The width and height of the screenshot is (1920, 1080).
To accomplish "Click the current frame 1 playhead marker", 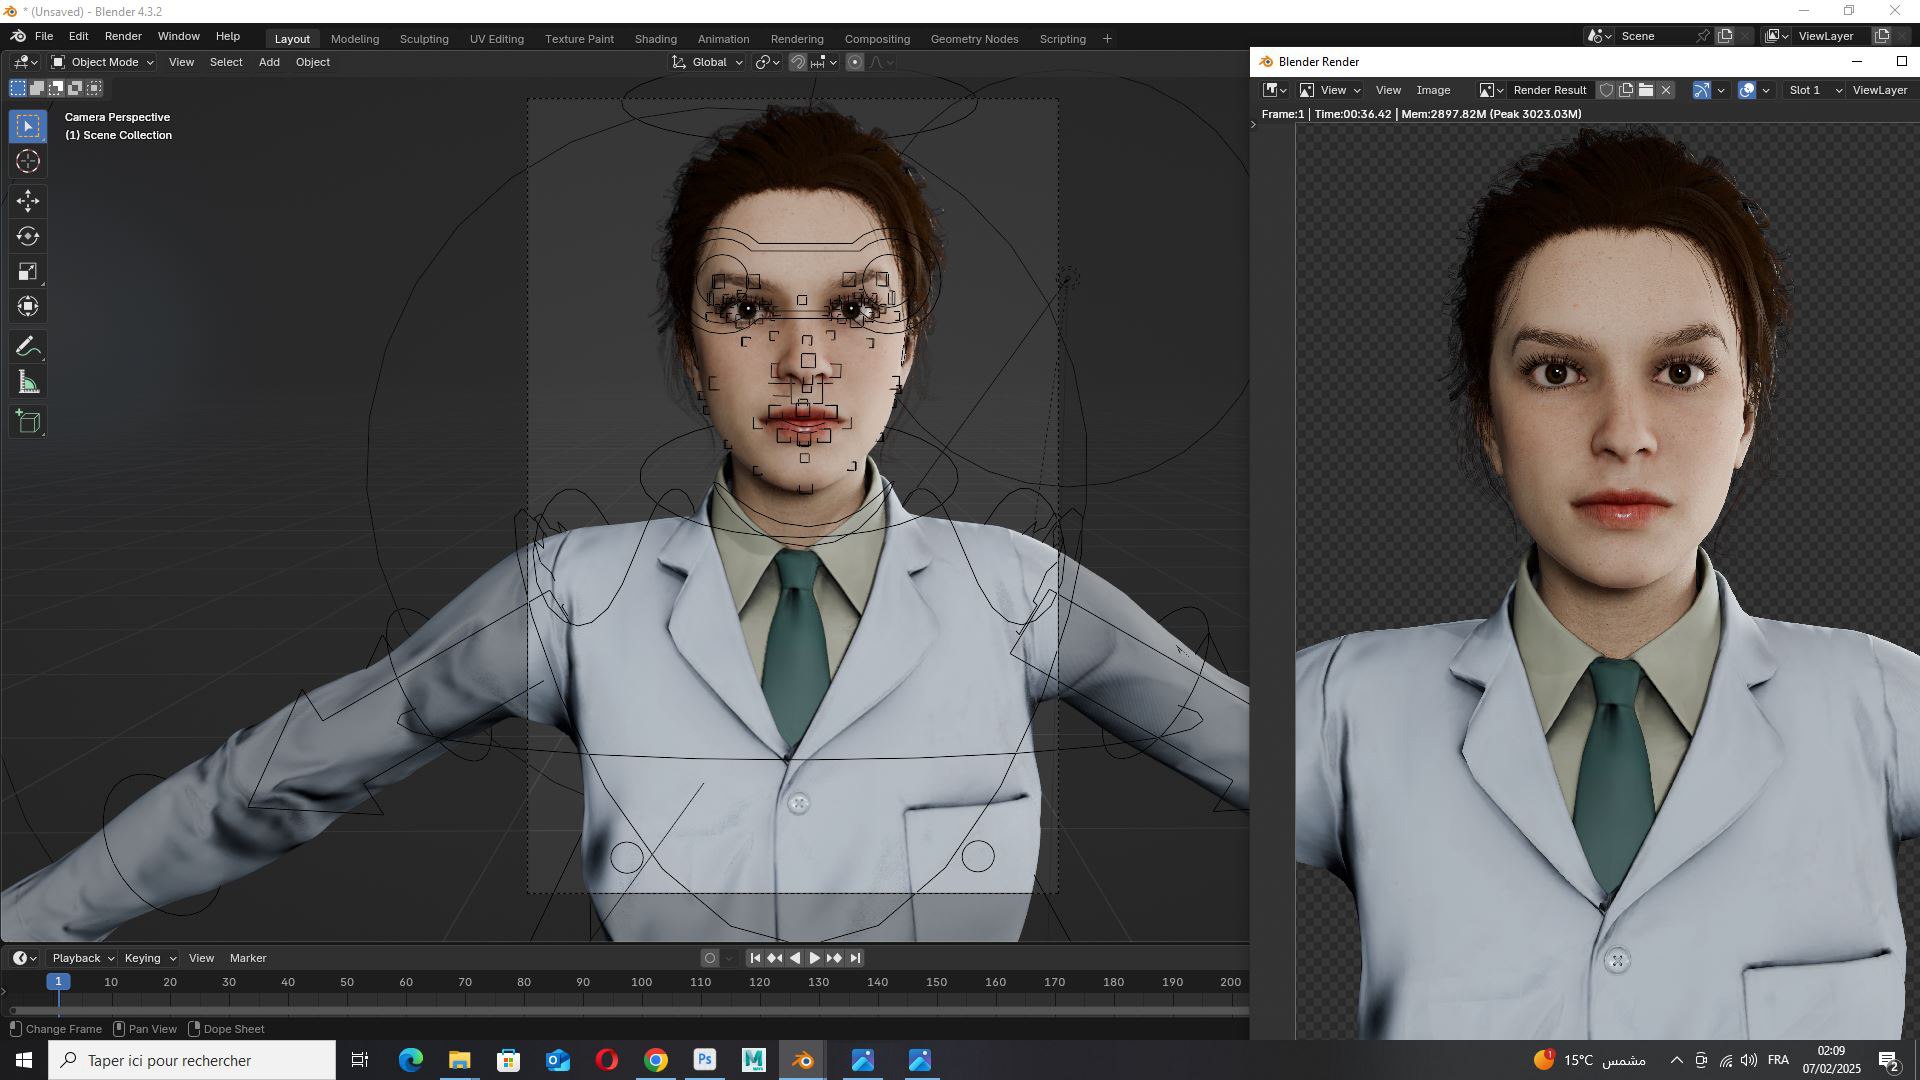I will [x=58, y=982].
